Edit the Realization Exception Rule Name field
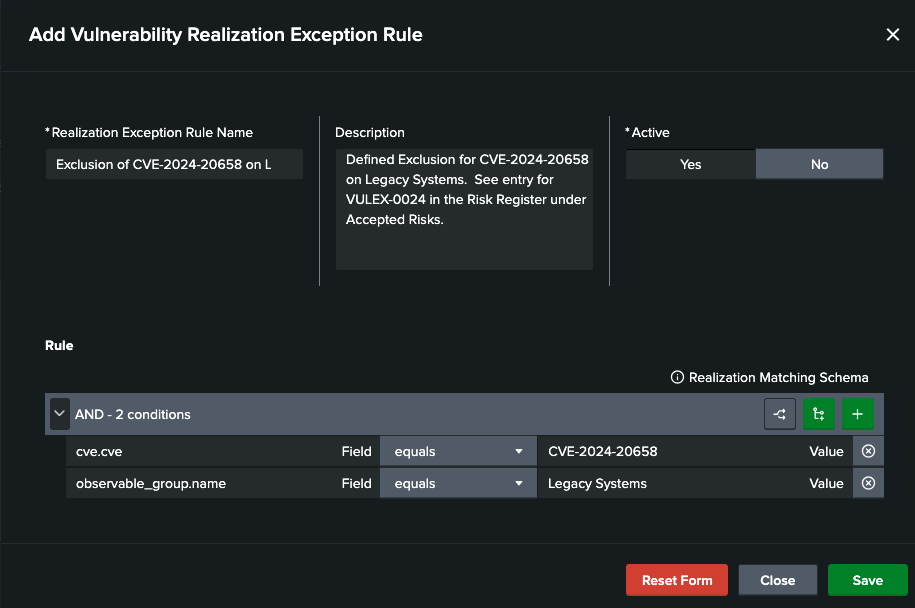Screen dimensions: 915x608 tap(174, 163)
